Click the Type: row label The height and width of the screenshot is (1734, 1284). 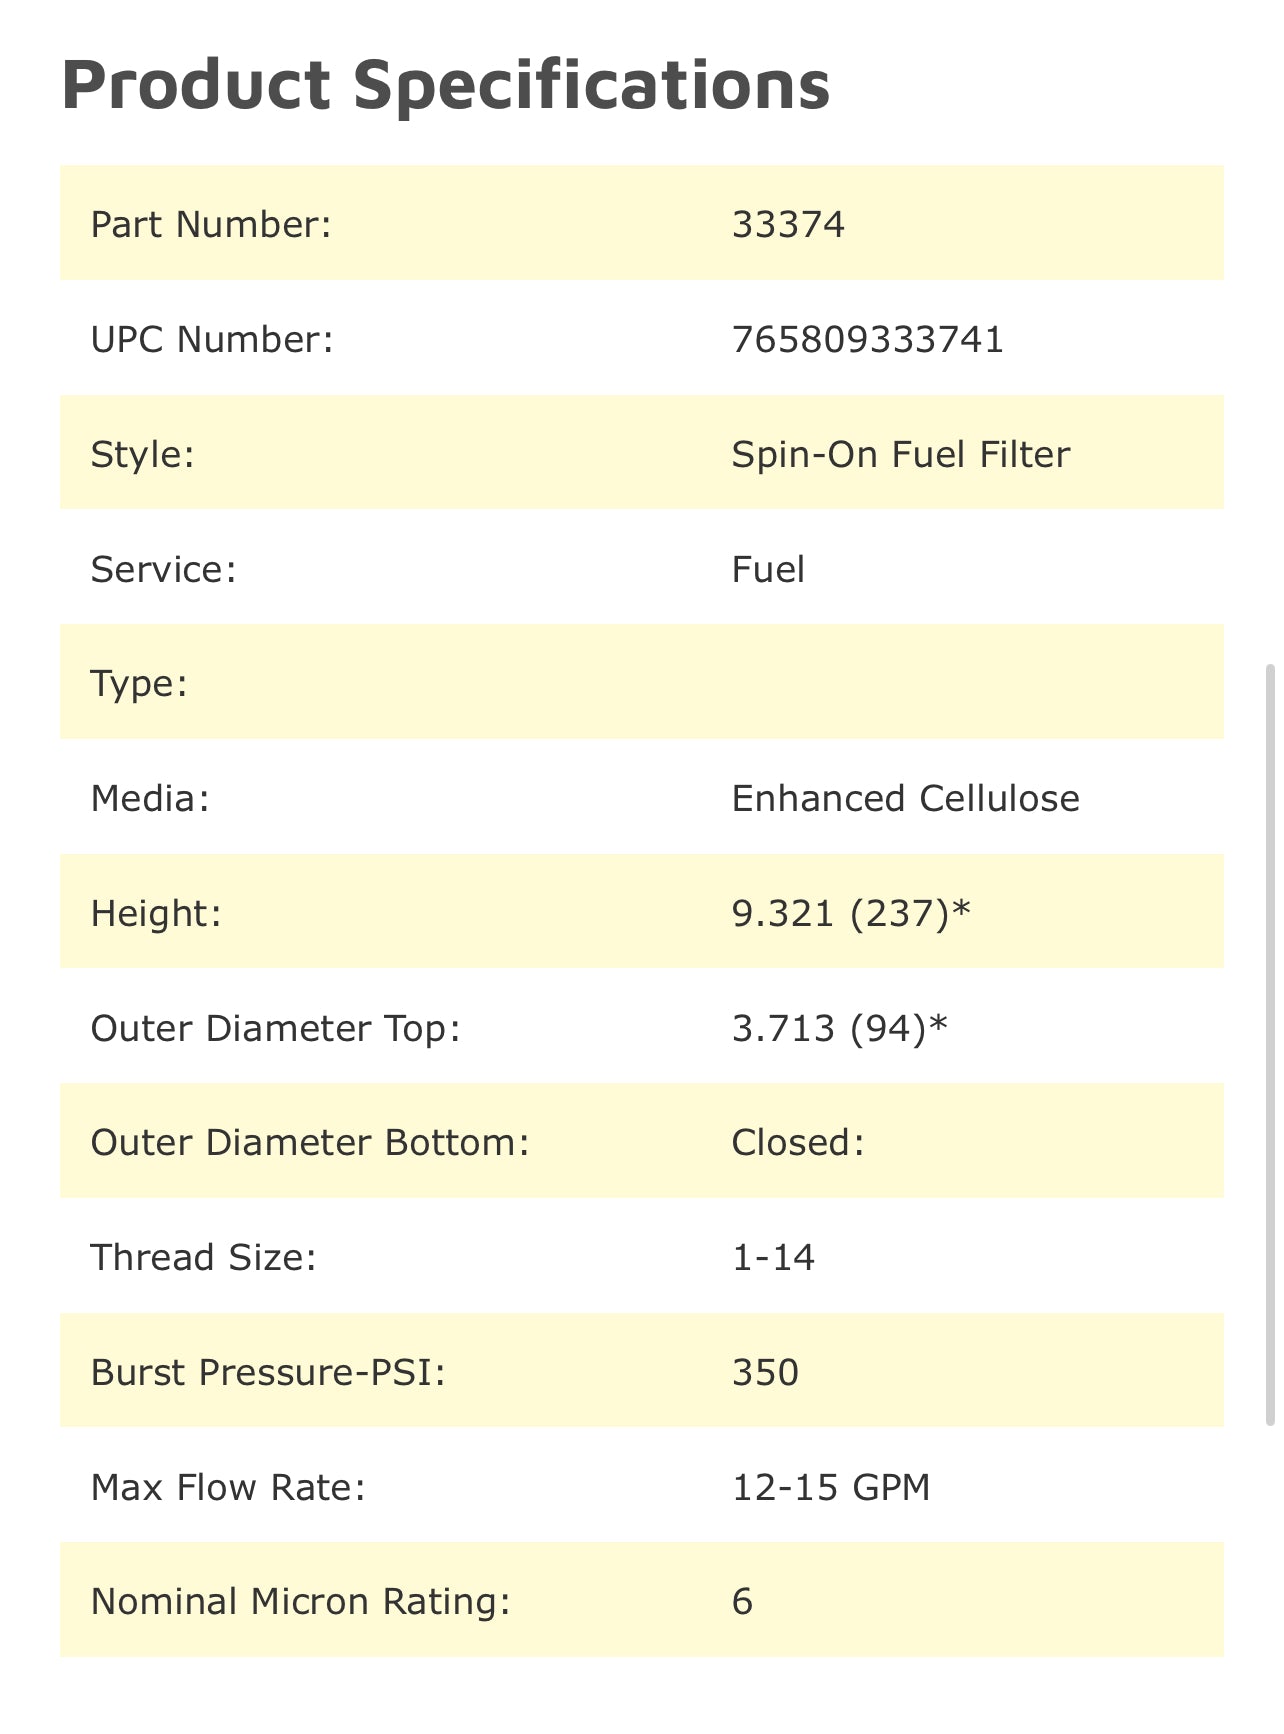(139, 684)
